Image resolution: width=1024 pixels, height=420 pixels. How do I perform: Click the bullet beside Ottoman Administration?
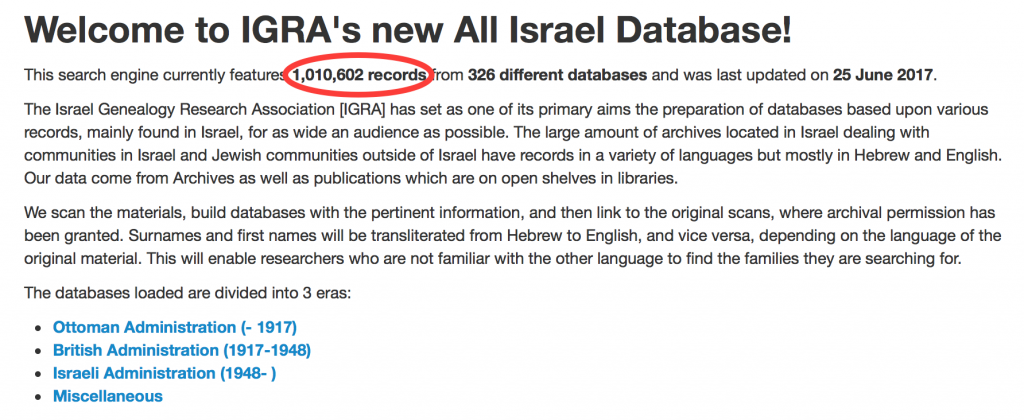coord(39,328)
